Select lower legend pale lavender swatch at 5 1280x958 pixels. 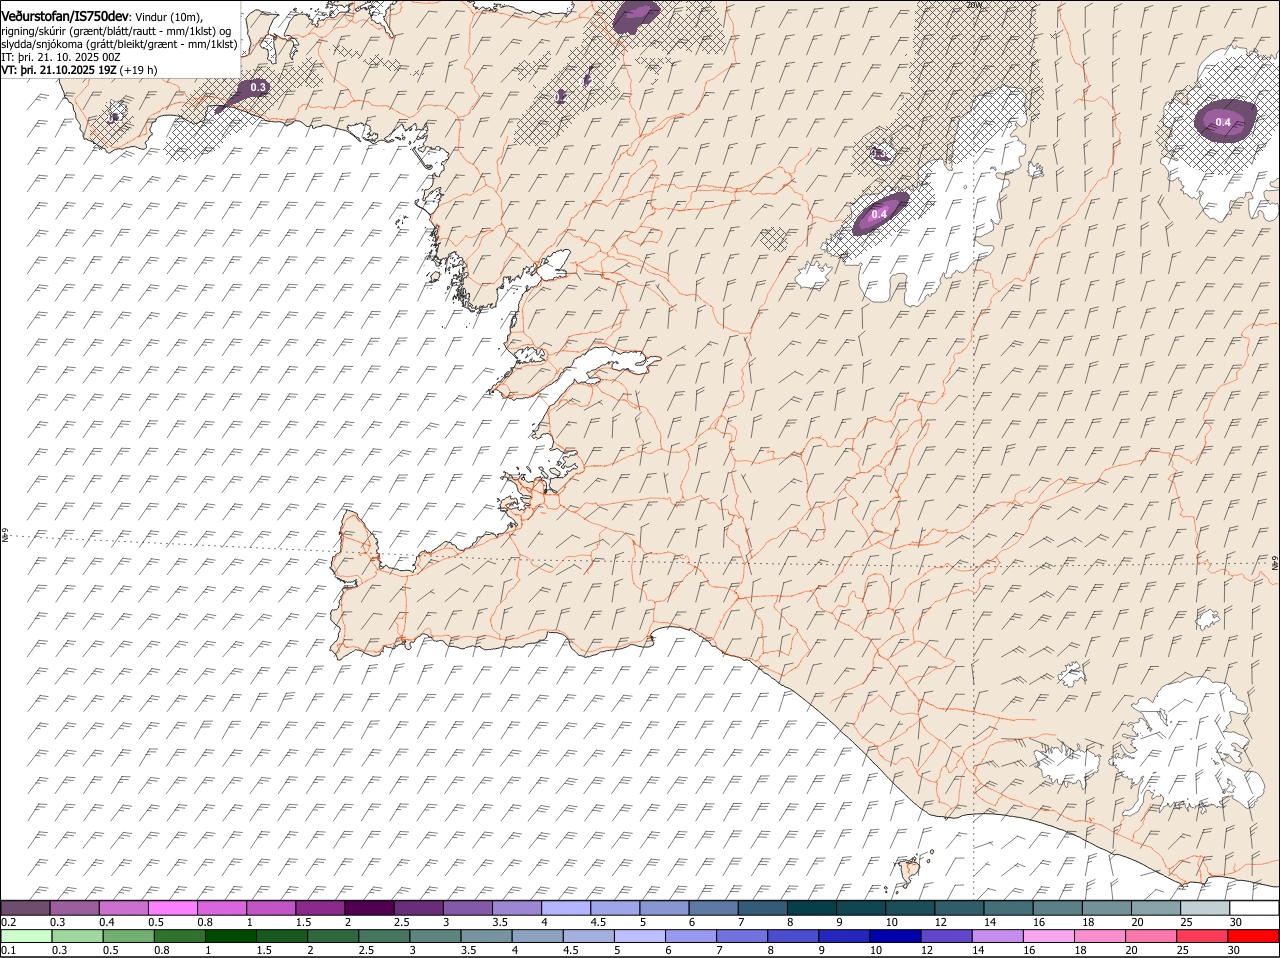(x=639, y=937)
